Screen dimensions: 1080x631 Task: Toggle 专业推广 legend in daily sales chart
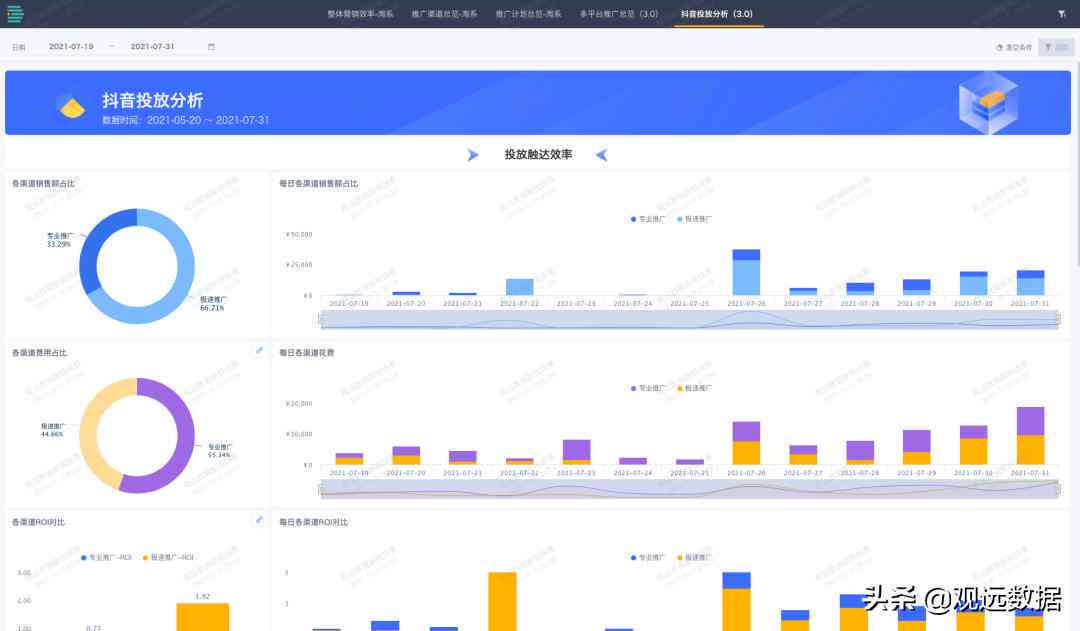(647, 219)
